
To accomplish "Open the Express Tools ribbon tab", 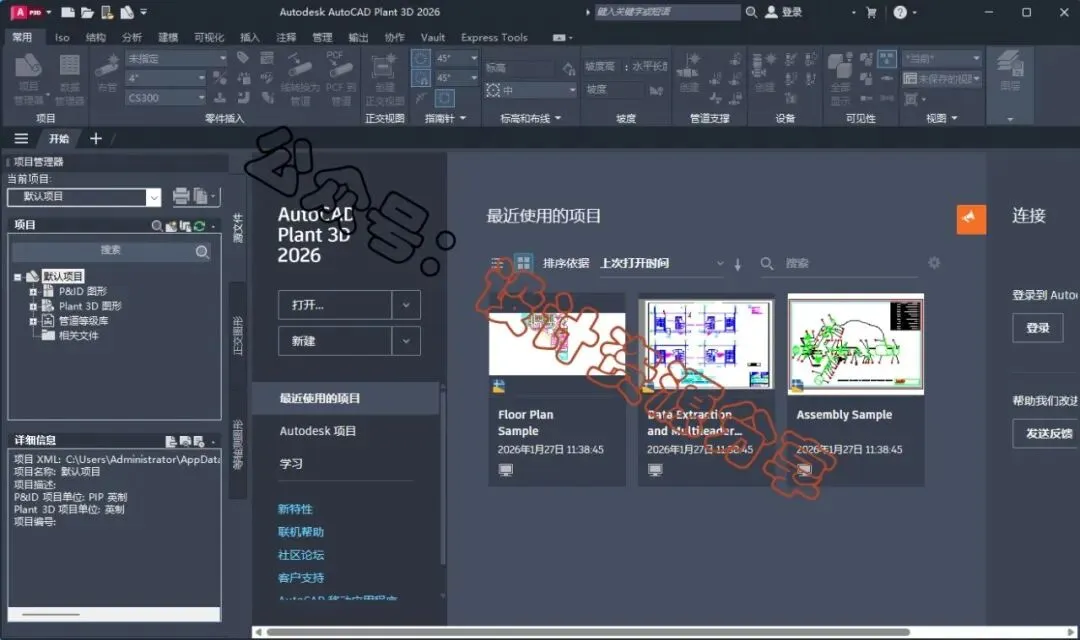I will coord(494,37).
